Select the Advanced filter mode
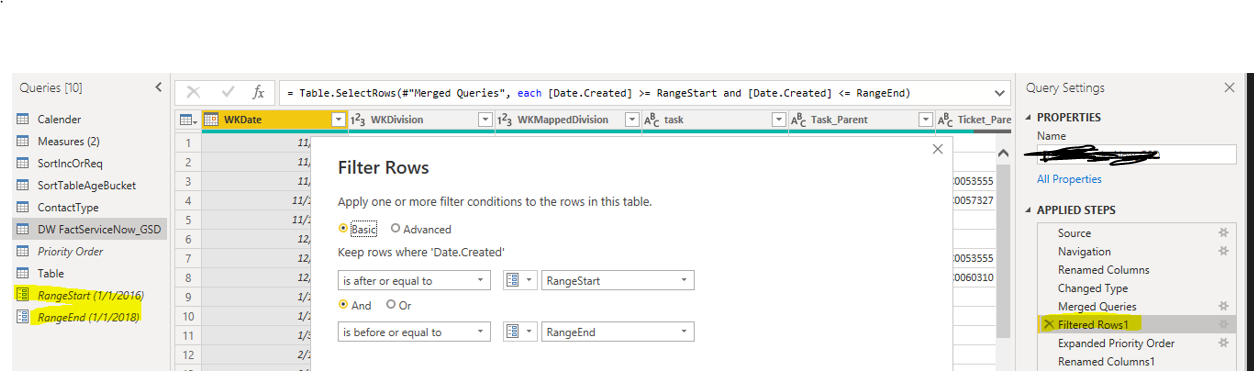This screenshot has width=1254, height=371. click(395, 229)
